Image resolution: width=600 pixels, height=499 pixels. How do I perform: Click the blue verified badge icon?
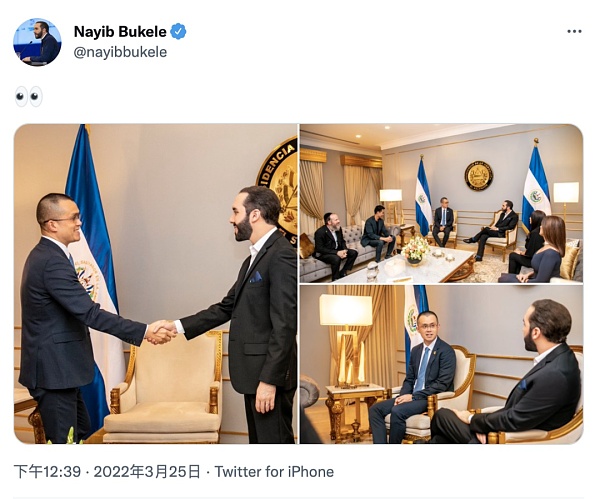coord(178,31)
